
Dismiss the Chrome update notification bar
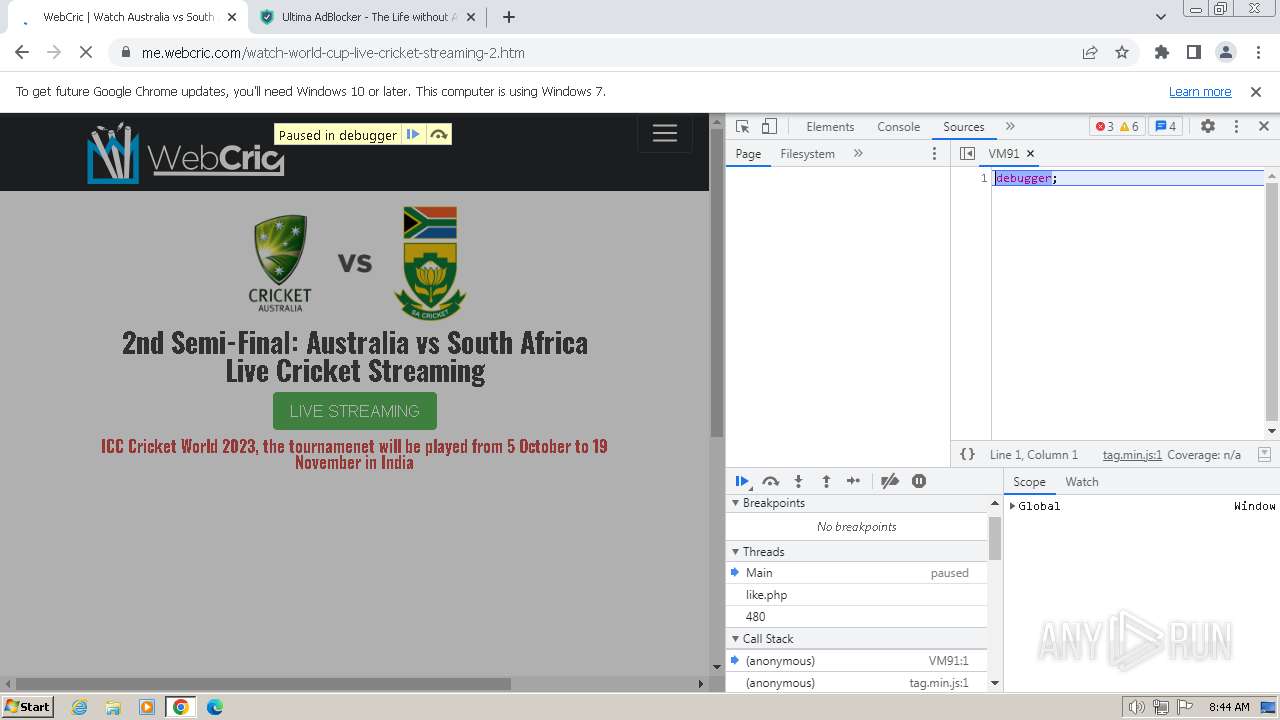point(1256,91)
